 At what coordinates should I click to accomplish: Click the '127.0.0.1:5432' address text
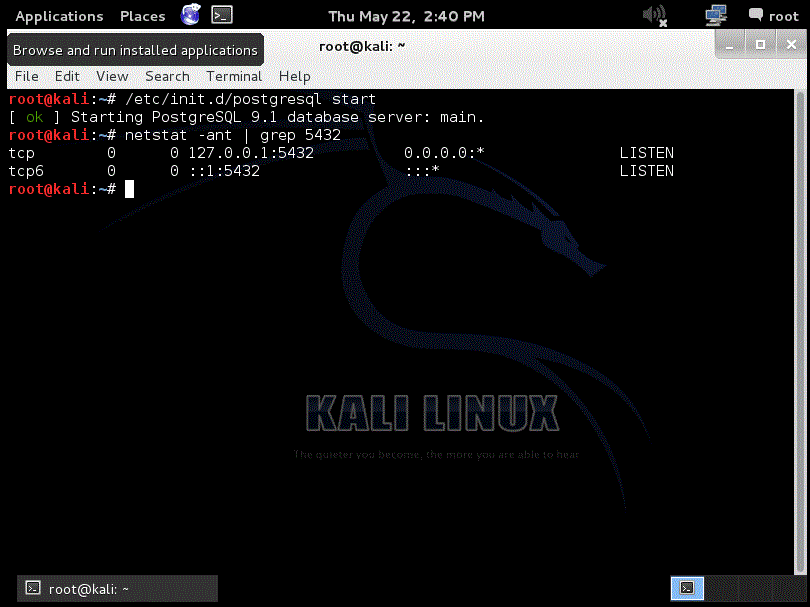(251, 153)
